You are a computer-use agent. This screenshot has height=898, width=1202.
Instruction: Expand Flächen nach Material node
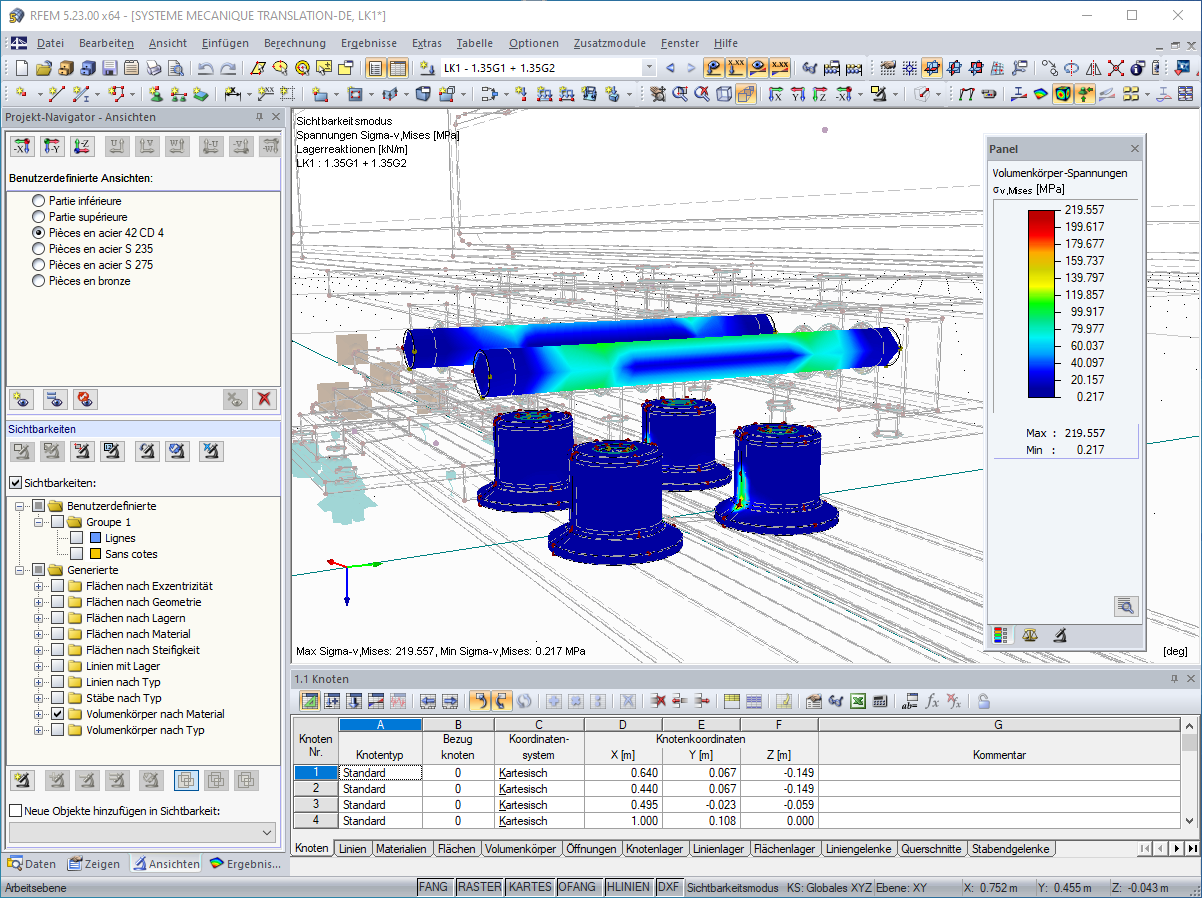[x=39, y=634]
